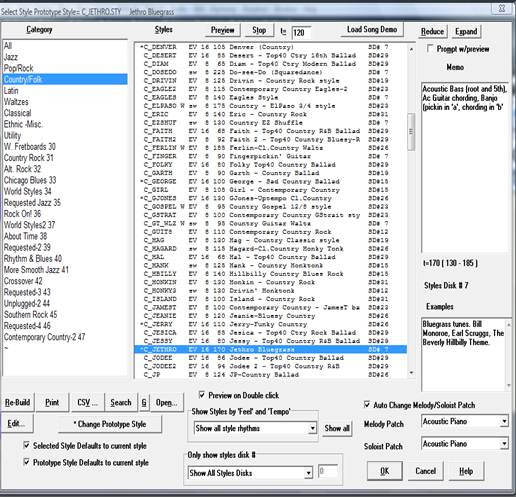Open the Melody Patch Acoustic Piano dropdown

(504, 421)
